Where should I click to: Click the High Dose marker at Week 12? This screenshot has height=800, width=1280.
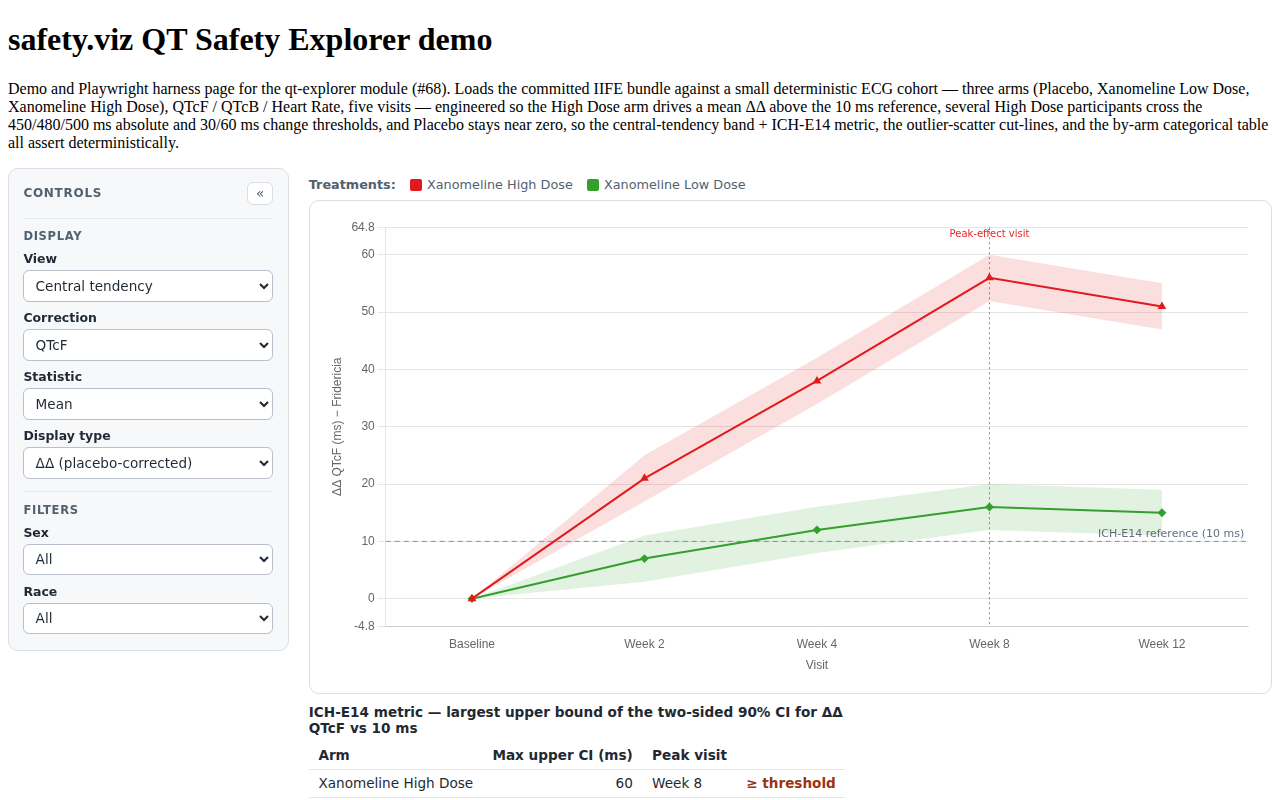1162,306
